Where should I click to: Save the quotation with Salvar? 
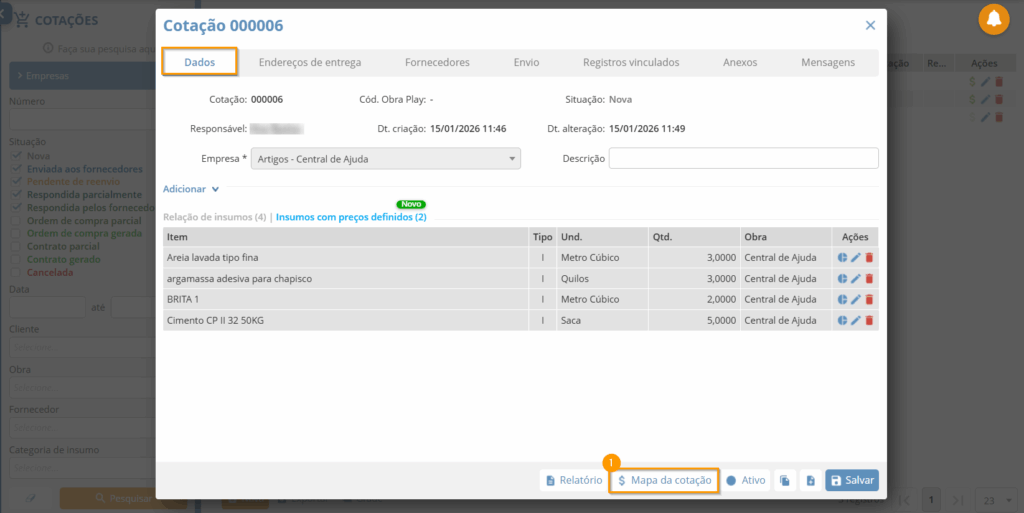point(852,481)
